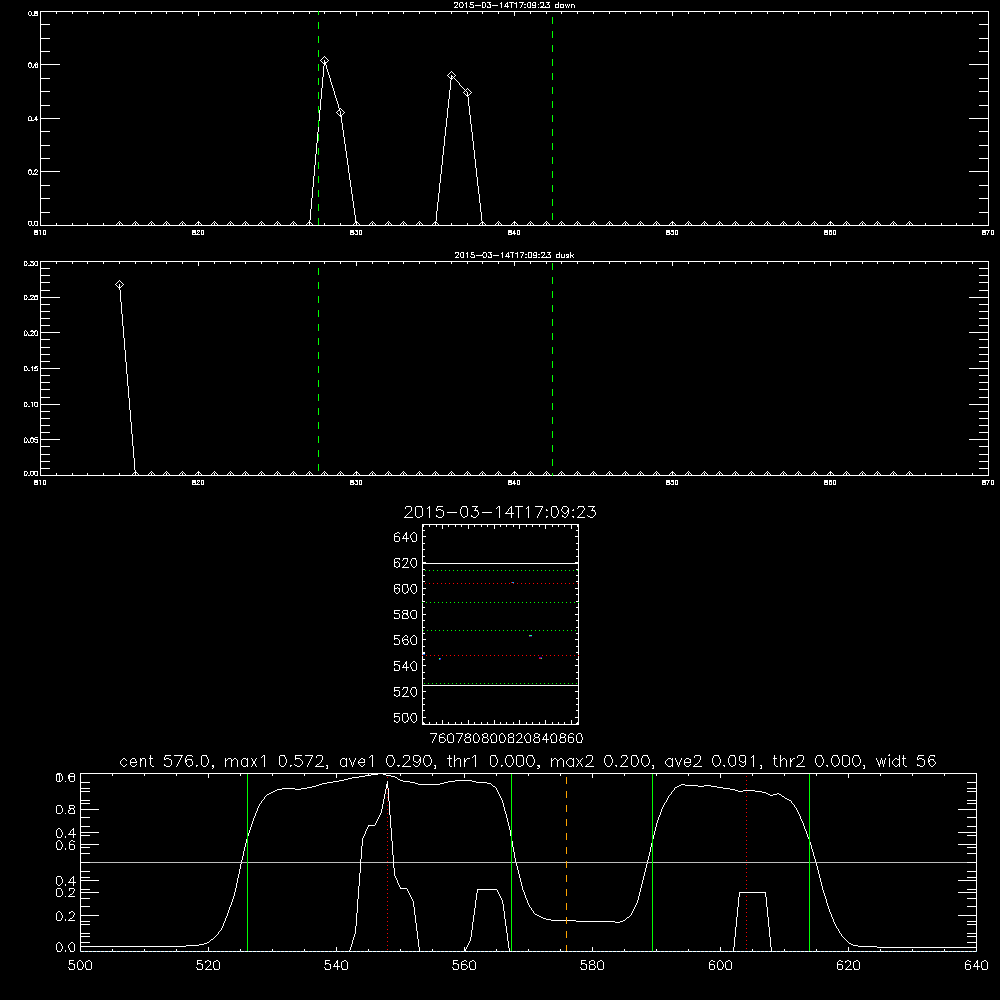
Task: Select the 'max2 0.200' value
Action: pos(599,761)
